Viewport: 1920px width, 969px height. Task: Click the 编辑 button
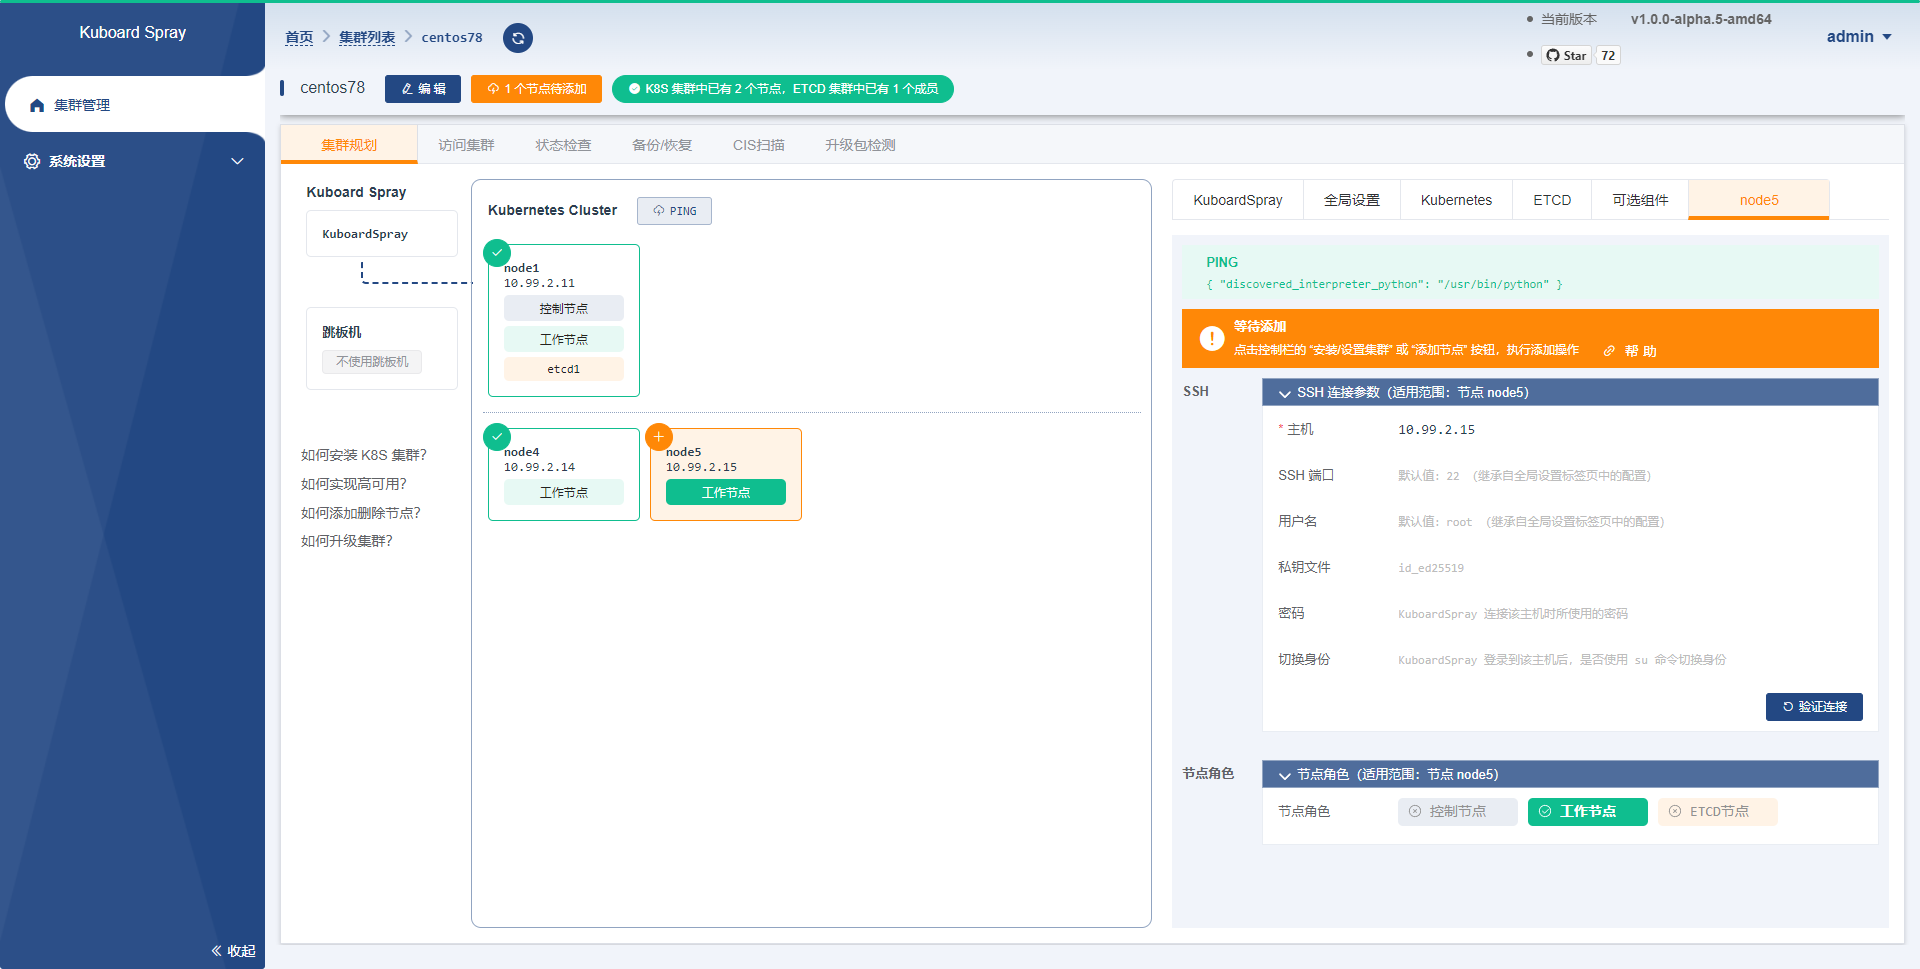[x=423, y=89]
